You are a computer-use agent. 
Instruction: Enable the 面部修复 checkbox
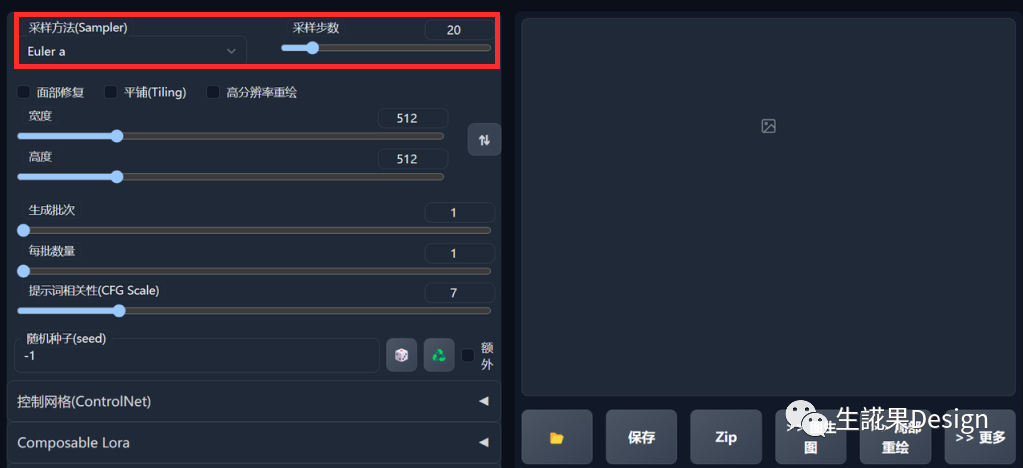pos(23,92)
